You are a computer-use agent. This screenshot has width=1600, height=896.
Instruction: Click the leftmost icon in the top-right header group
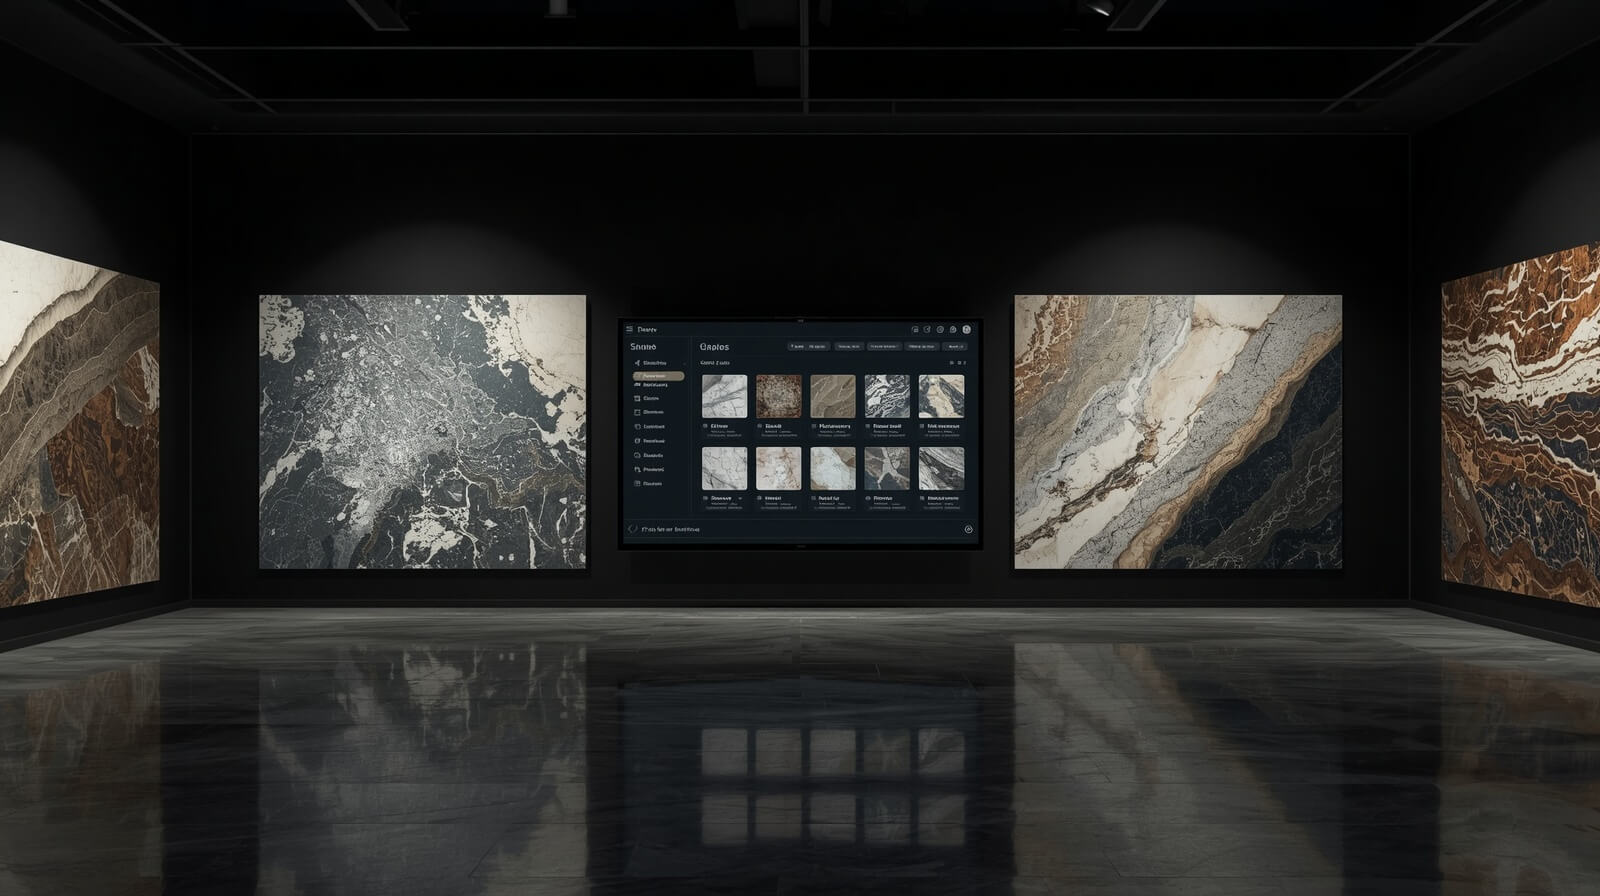[915, 329]
